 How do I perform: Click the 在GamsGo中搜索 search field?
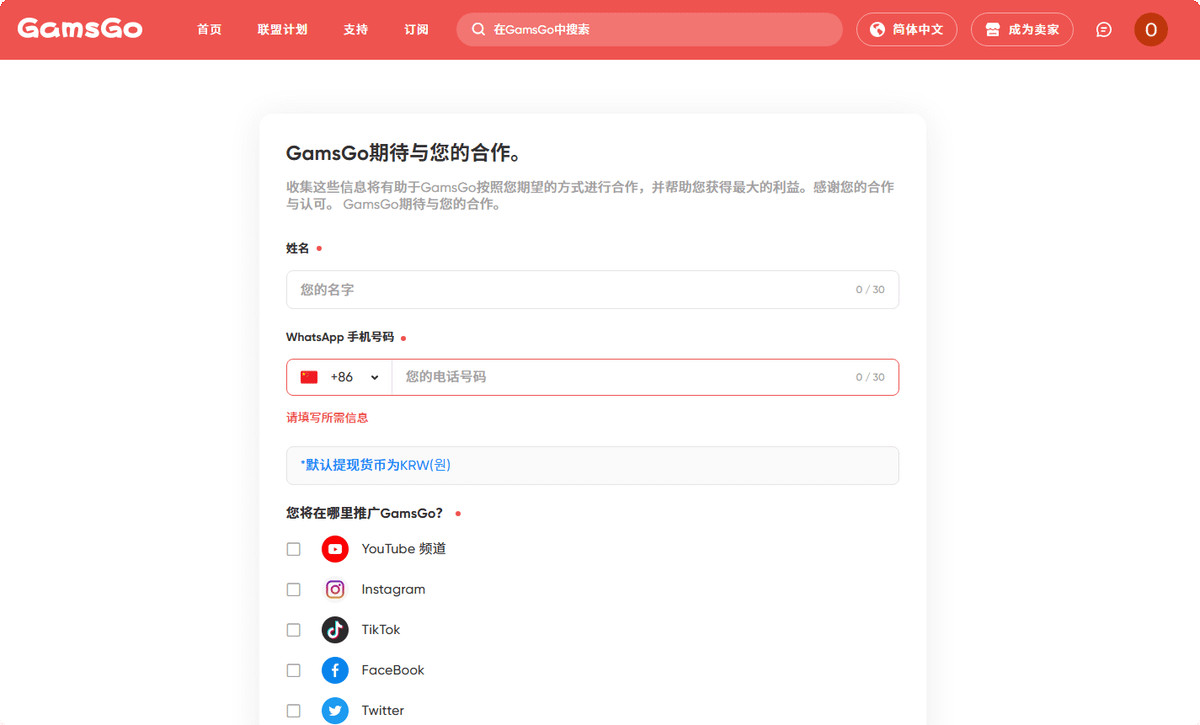(649, 29)
